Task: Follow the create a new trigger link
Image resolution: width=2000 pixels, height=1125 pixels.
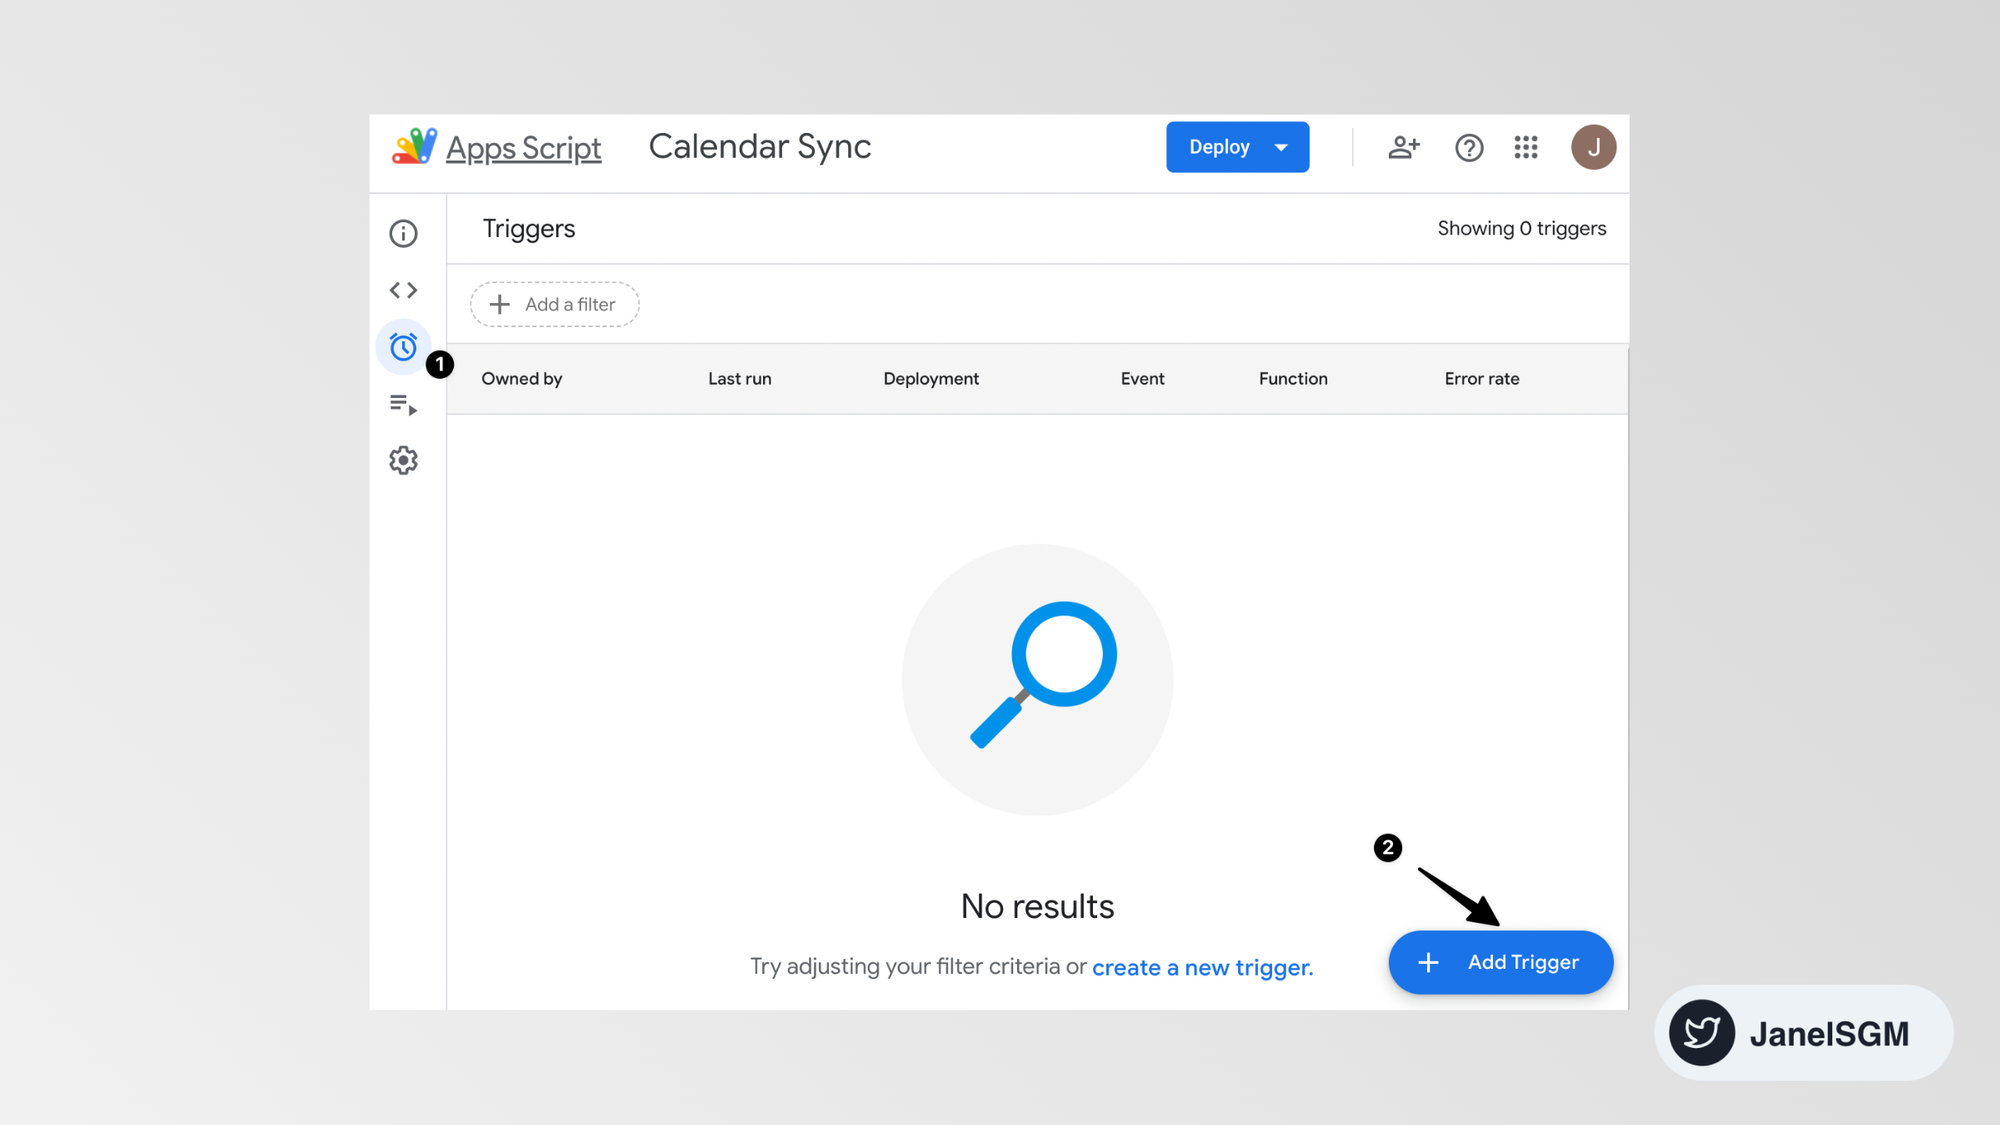Action: tap(1202, 967)
